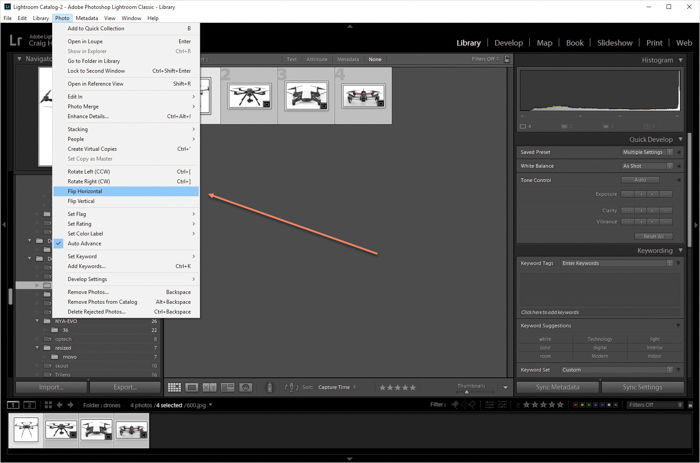Click the Export button

125,387
